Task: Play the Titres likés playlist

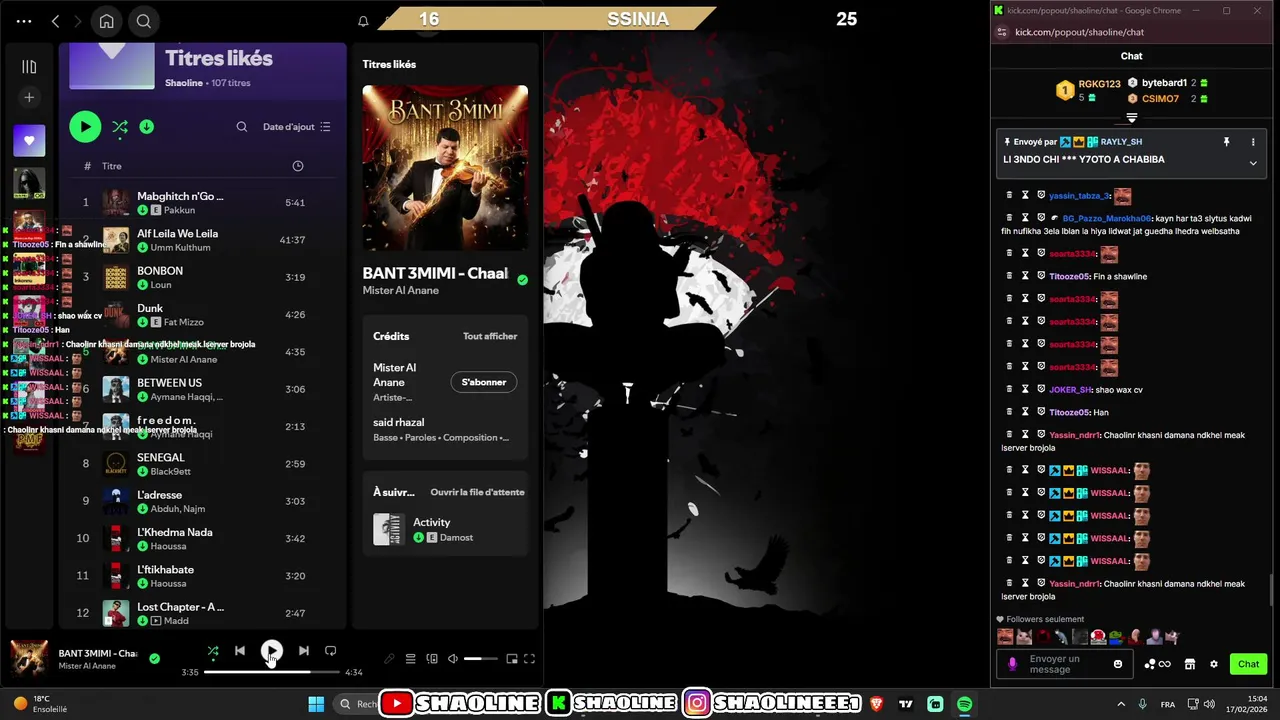Action: click(85, 127)
